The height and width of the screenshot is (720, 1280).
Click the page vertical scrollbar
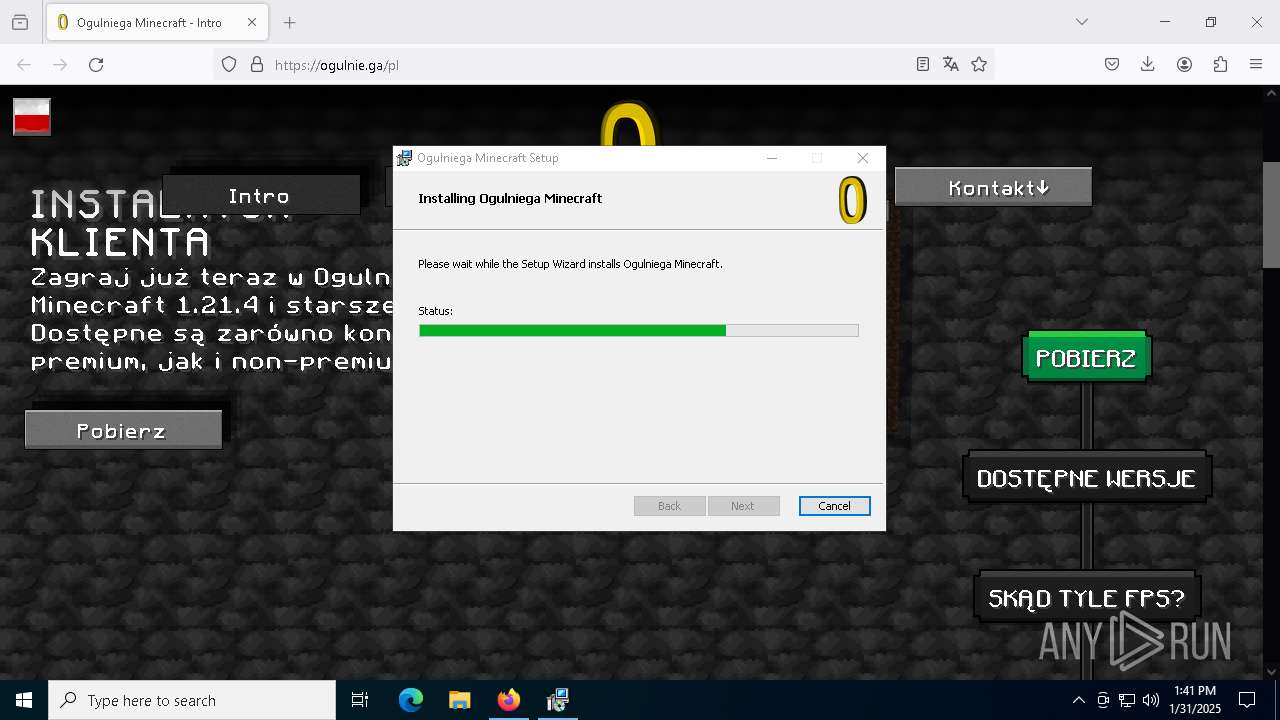click(1271, 215)
